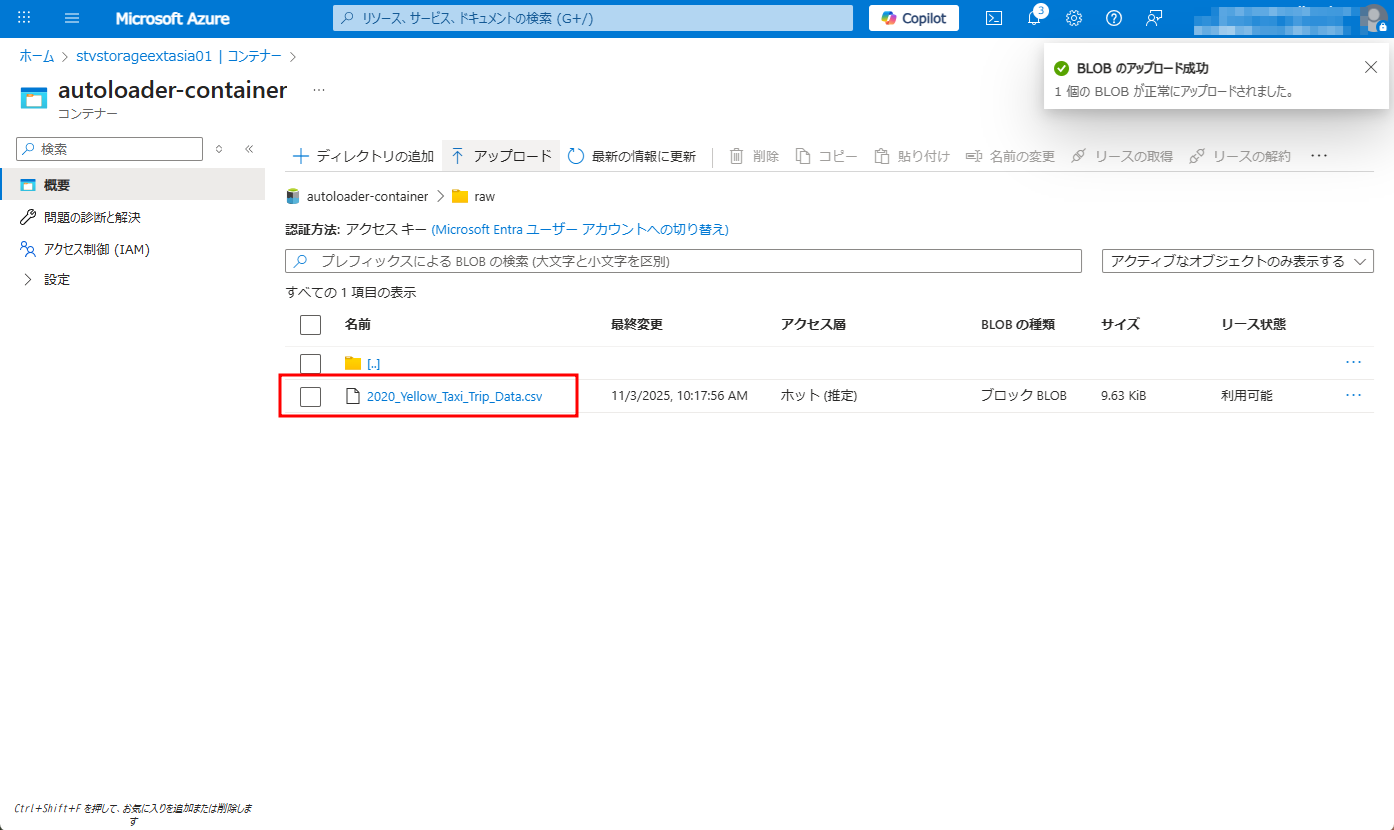Click the refresh icon labeled 最新の情報に更新

pyautogui.click(x=632, y=156)
